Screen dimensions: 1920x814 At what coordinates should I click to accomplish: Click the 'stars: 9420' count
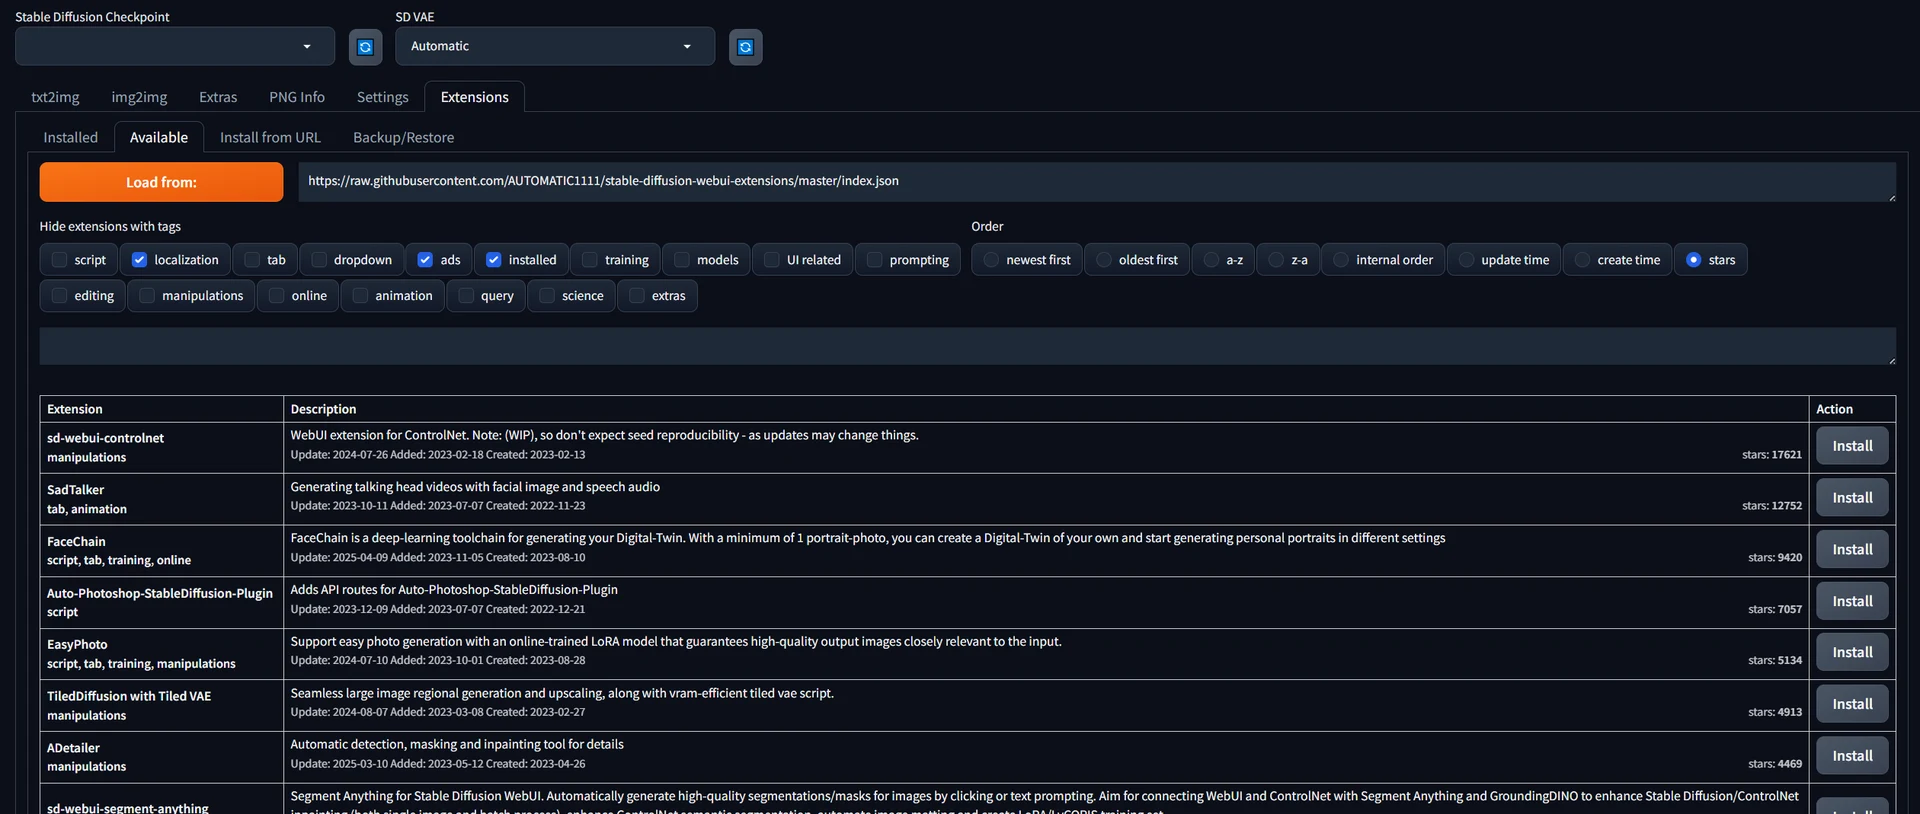[x=1775, y=558]
